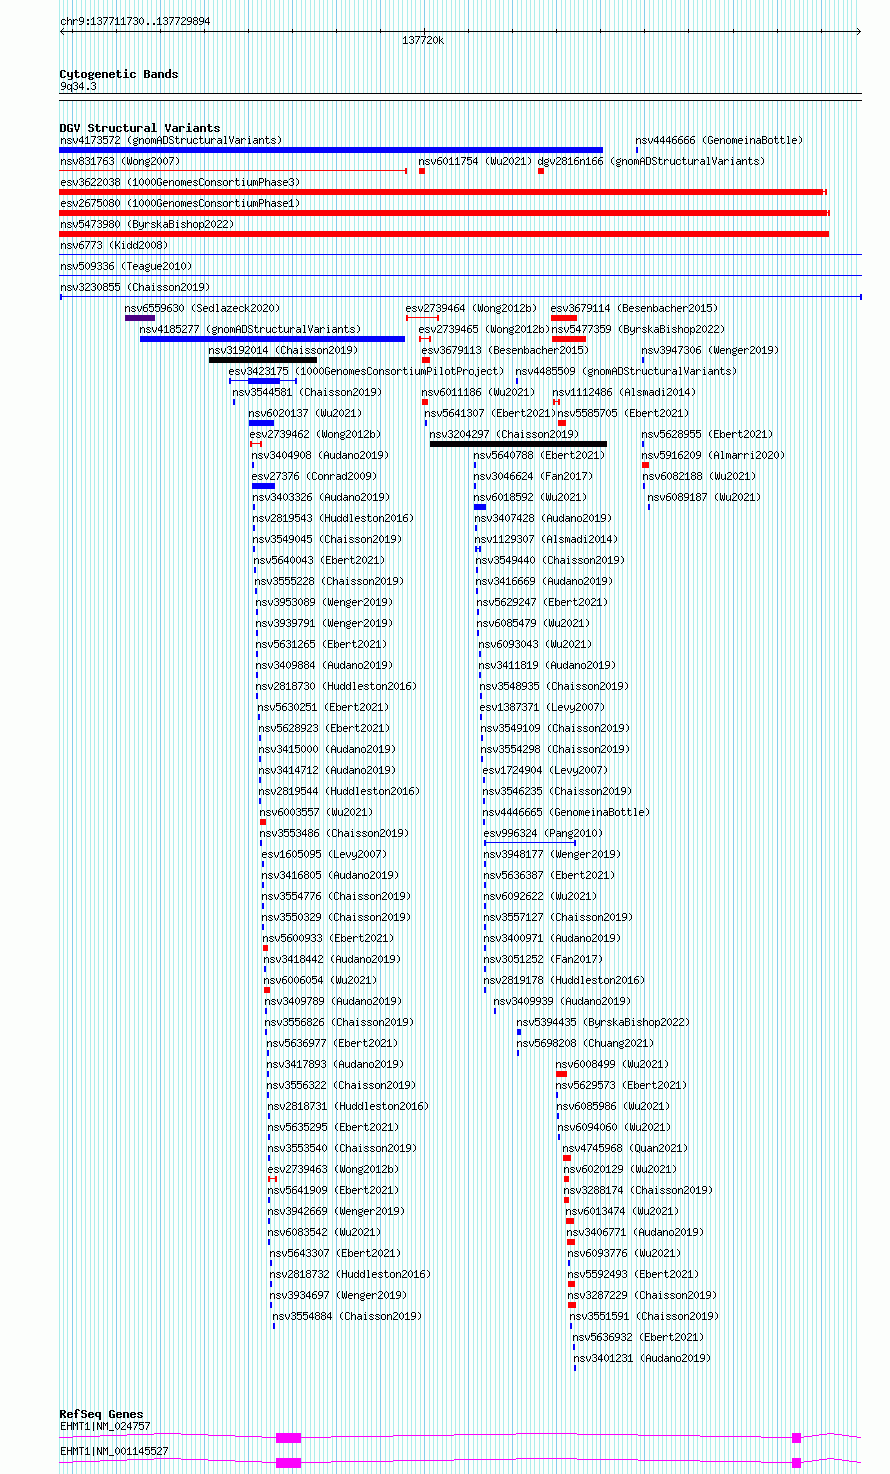Viewport: 890px width, 1474px height.
Task: Select esv2739463 (Wong2012b) label
Action: pyautogui.click(x=333, y=1170)
